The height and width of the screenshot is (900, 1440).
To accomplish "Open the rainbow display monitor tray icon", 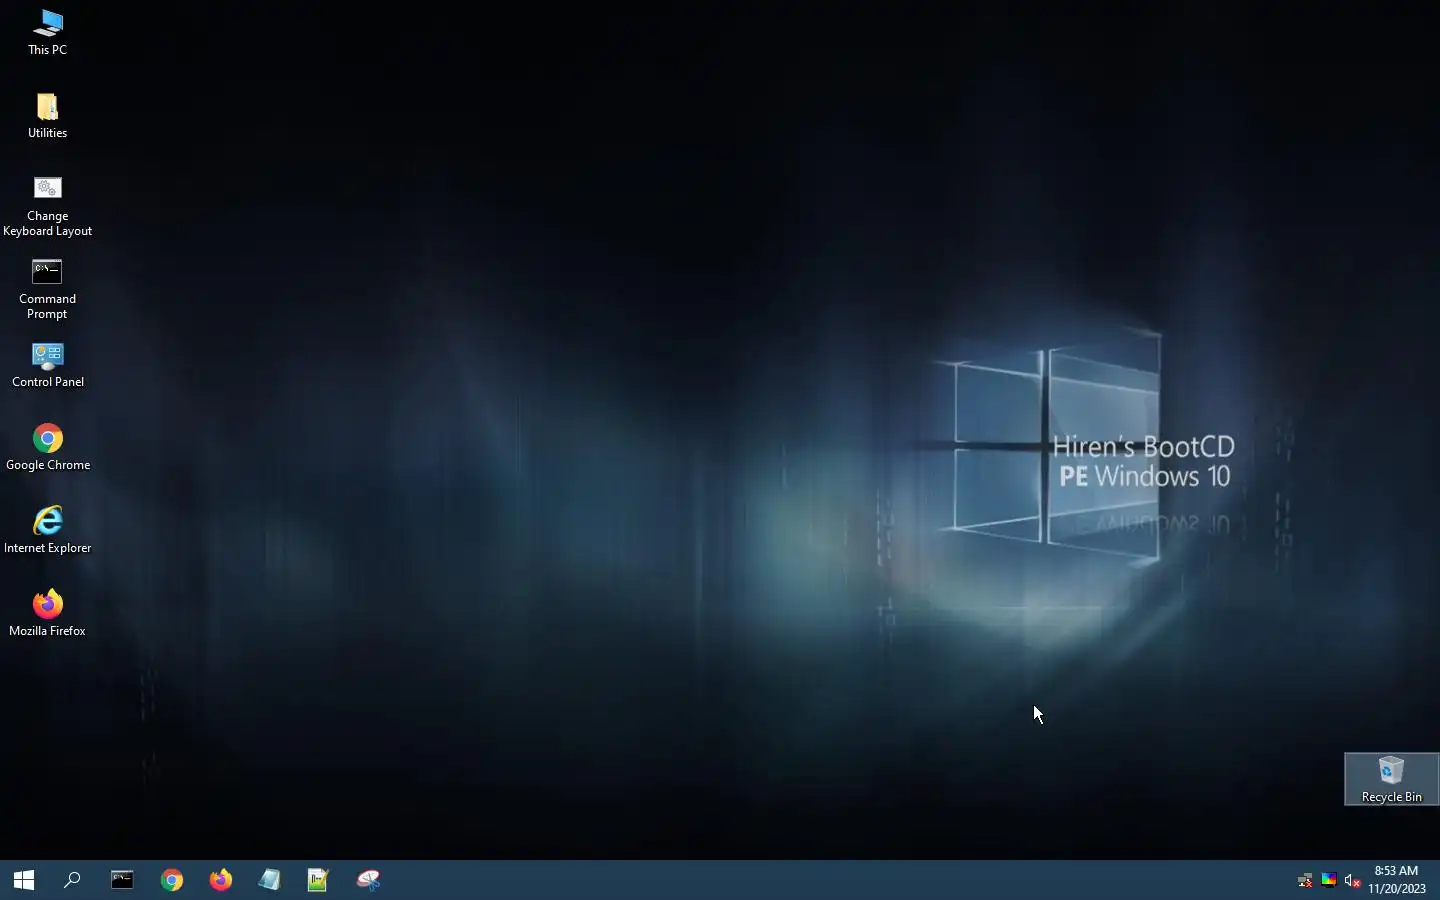I will tap(1328, 881).
